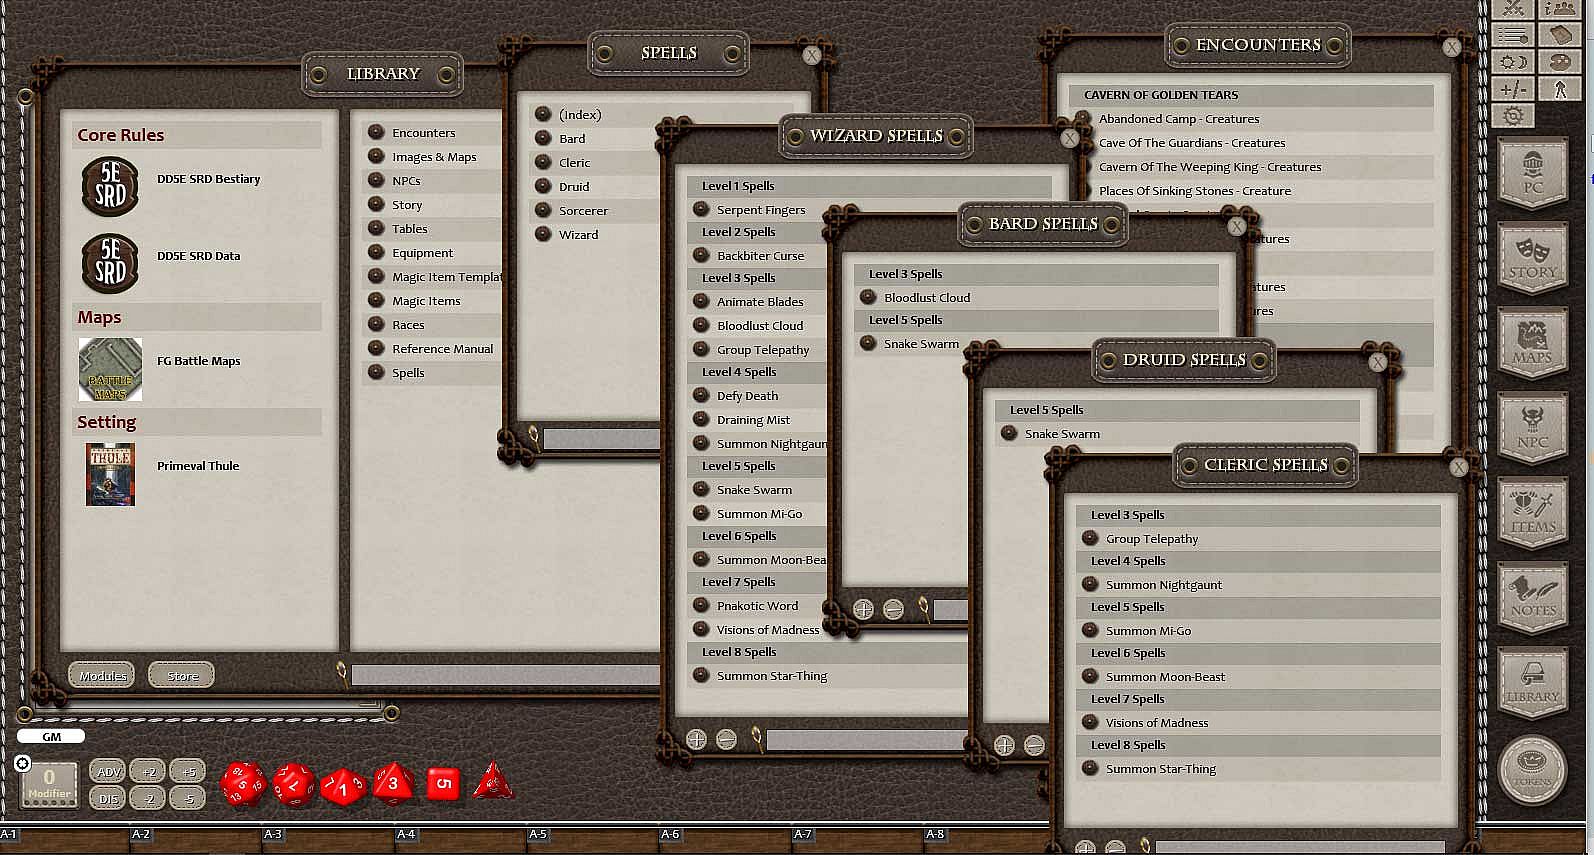Click the Store button in Library
1594x855 pixels.
point(182,676)
